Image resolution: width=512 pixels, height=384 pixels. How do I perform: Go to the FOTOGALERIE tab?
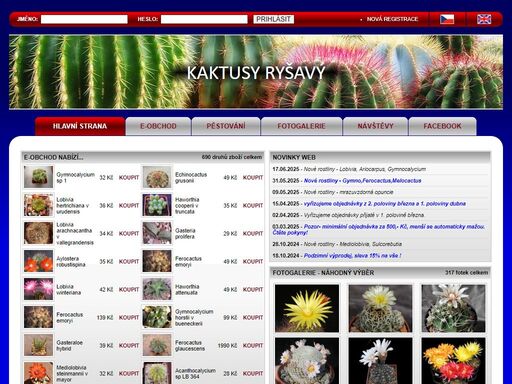click(x=301, y=126)
